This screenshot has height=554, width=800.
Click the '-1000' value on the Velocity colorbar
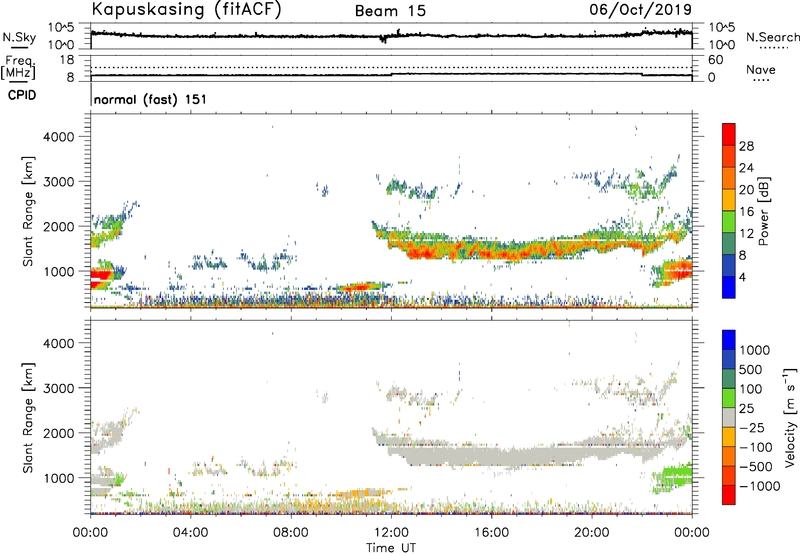point(759,486)
